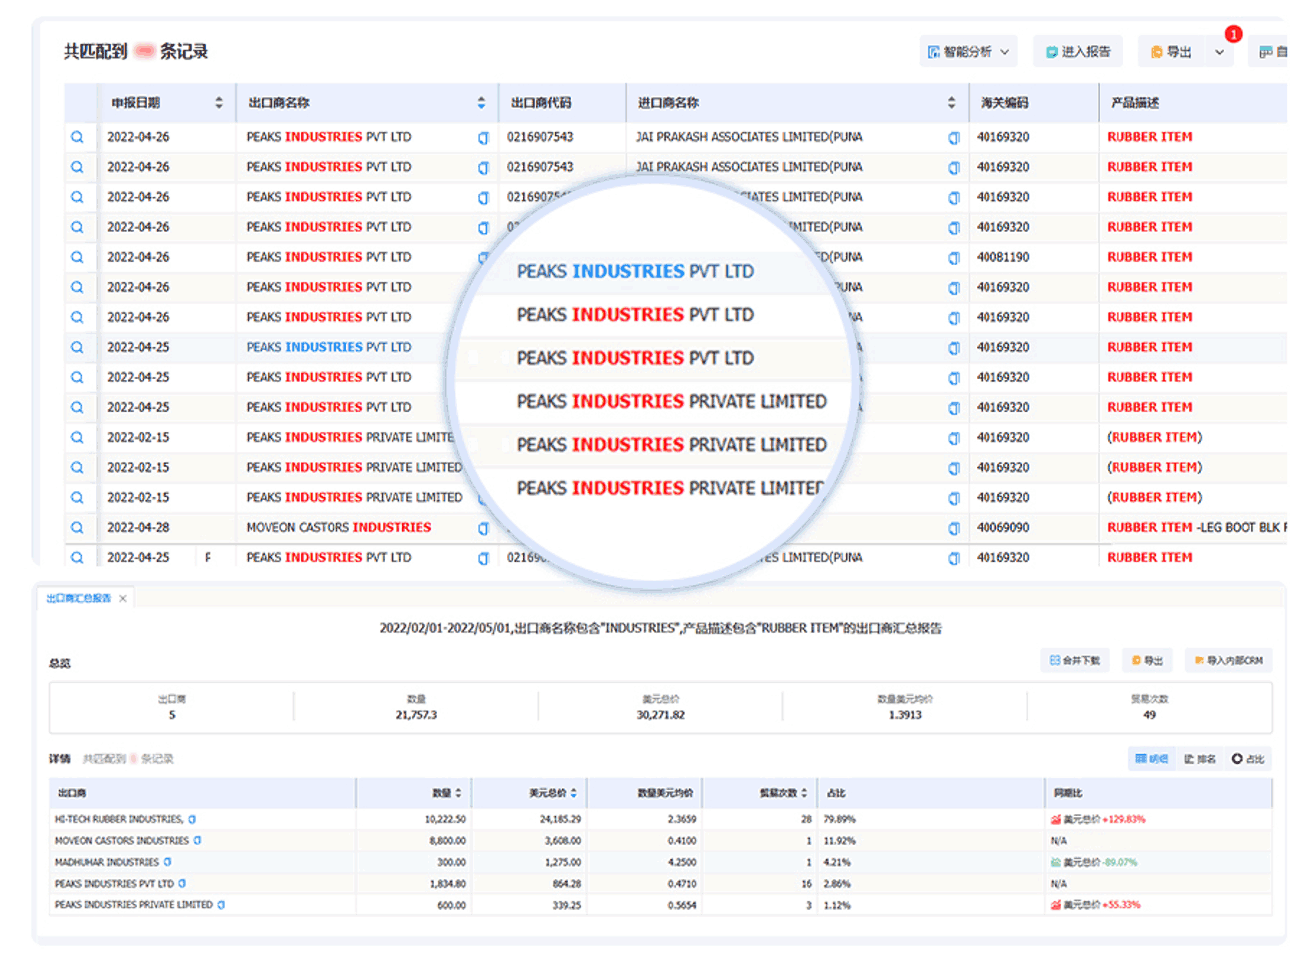Switch detail view to 排名 ranking
The height and width of the screenshot is (955, 1307).
click(x=1200, y=759)
